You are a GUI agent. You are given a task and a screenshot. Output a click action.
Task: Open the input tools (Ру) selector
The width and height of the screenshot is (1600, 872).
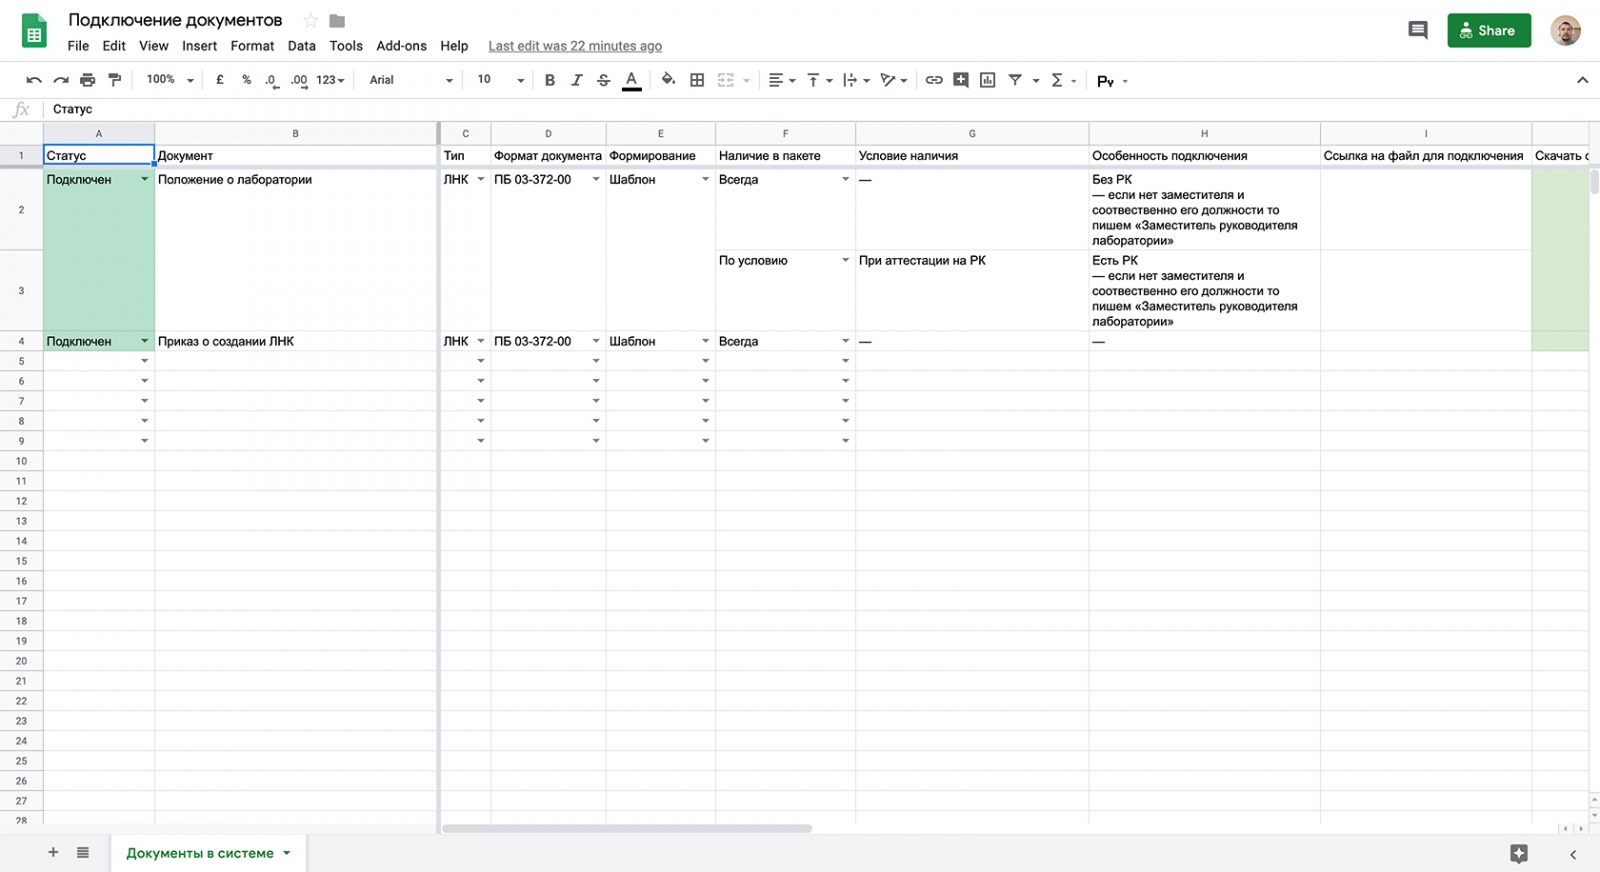[x=1112, y=81]
